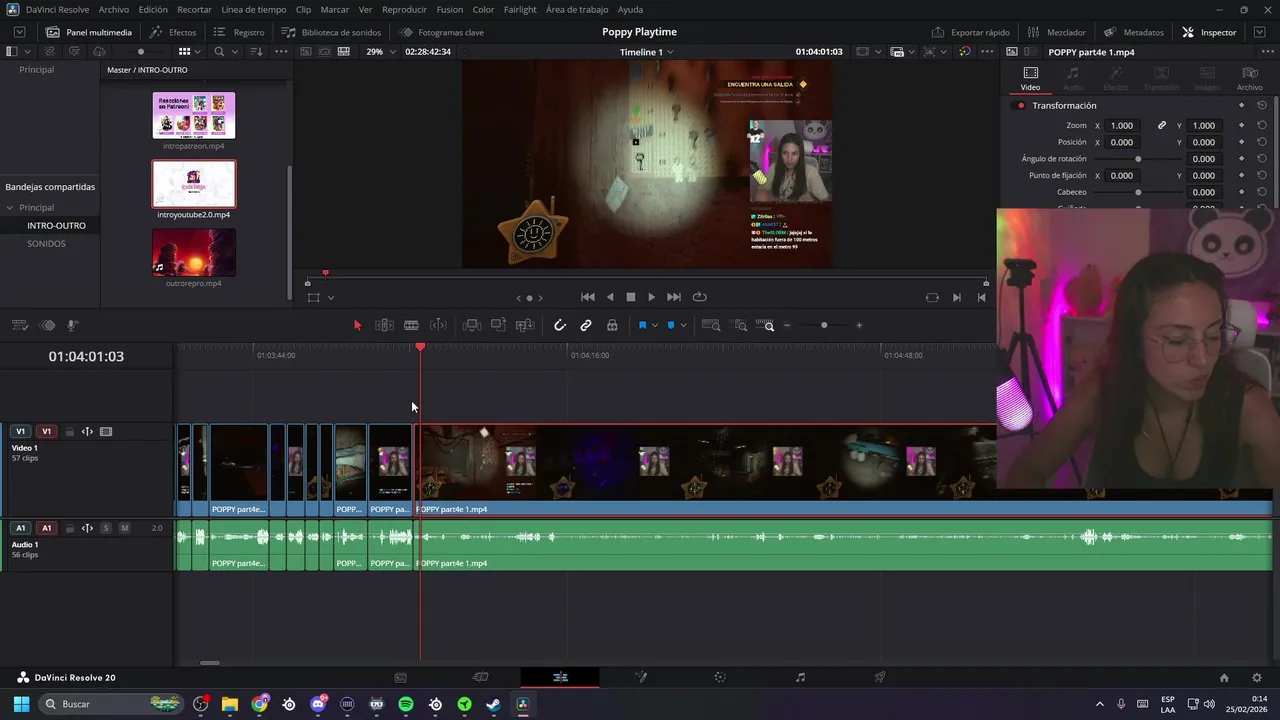Open the marker color dropdown arrow
1280x720 pixels.
tap(684, 325)
